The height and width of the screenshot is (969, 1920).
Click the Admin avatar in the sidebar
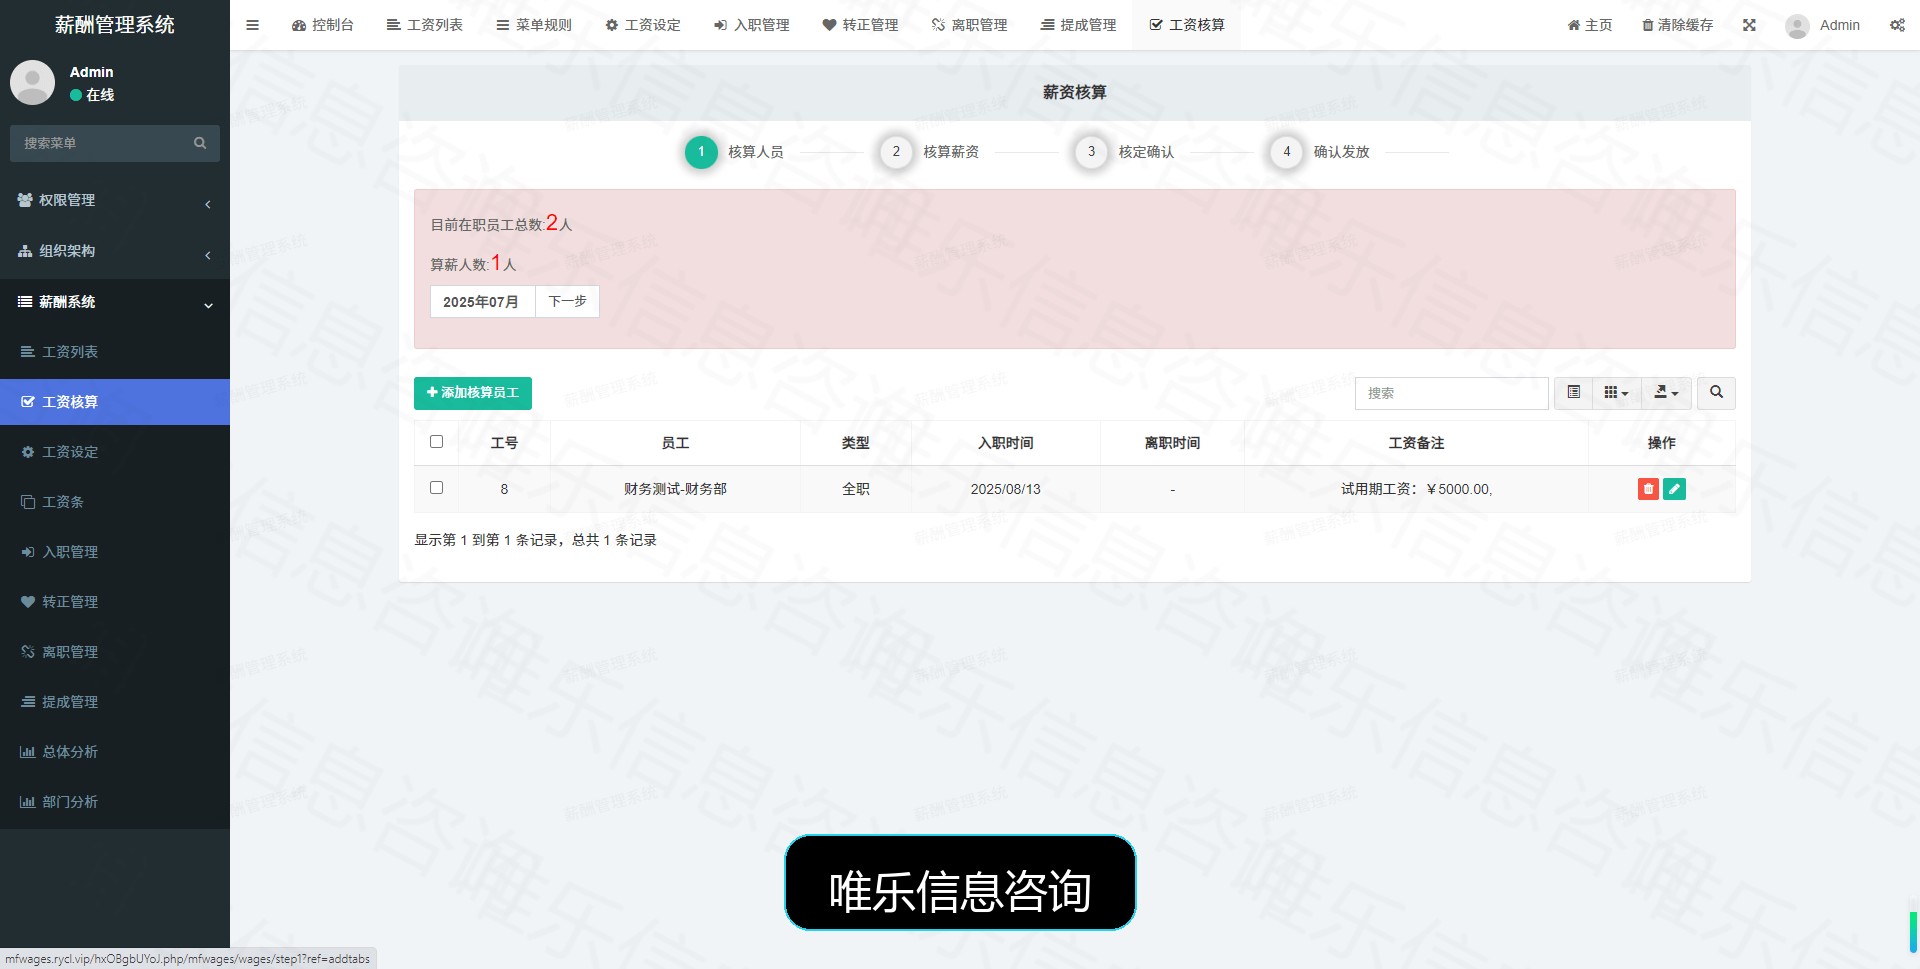coord(32,82)
